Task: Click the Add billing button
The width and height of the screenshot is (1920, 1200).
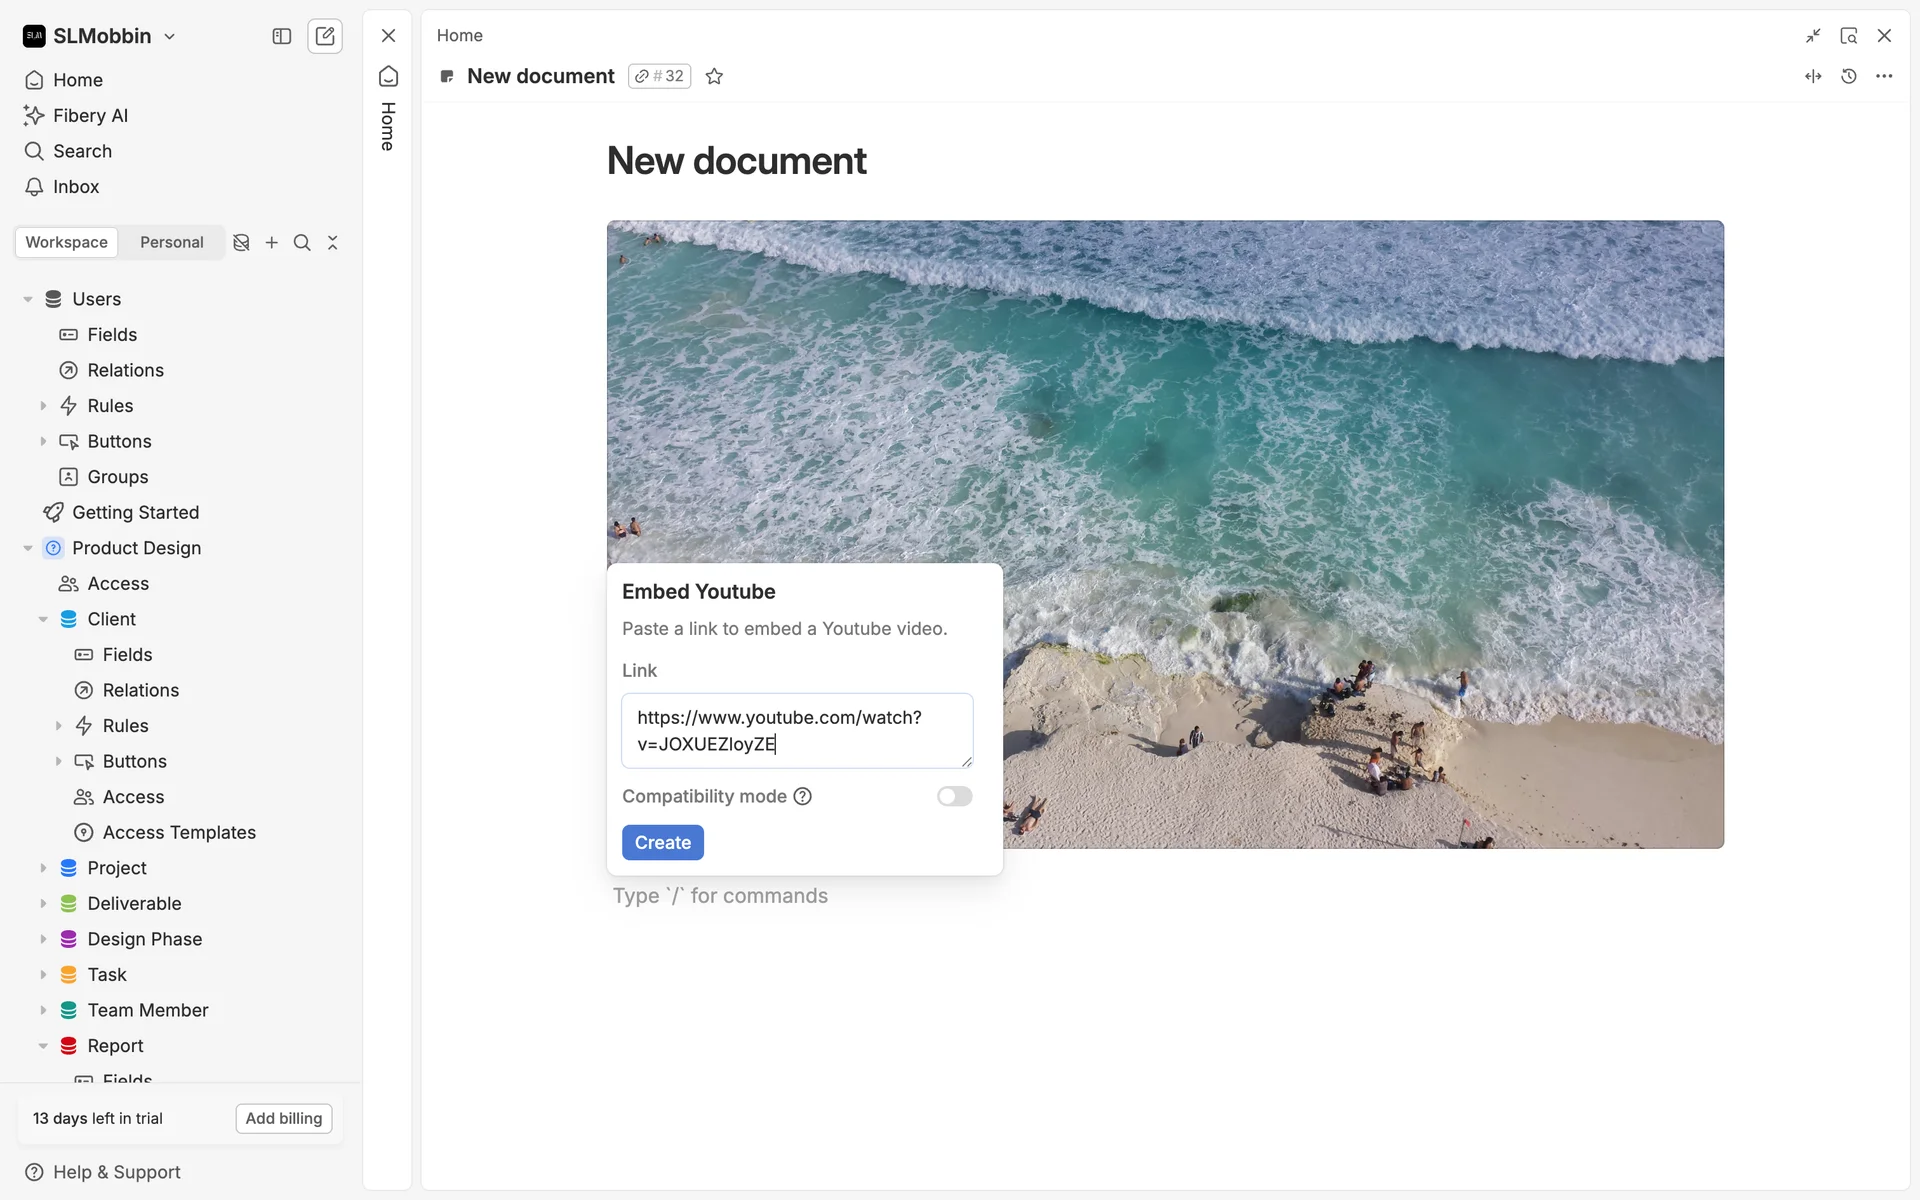Action: point(284,1118)
